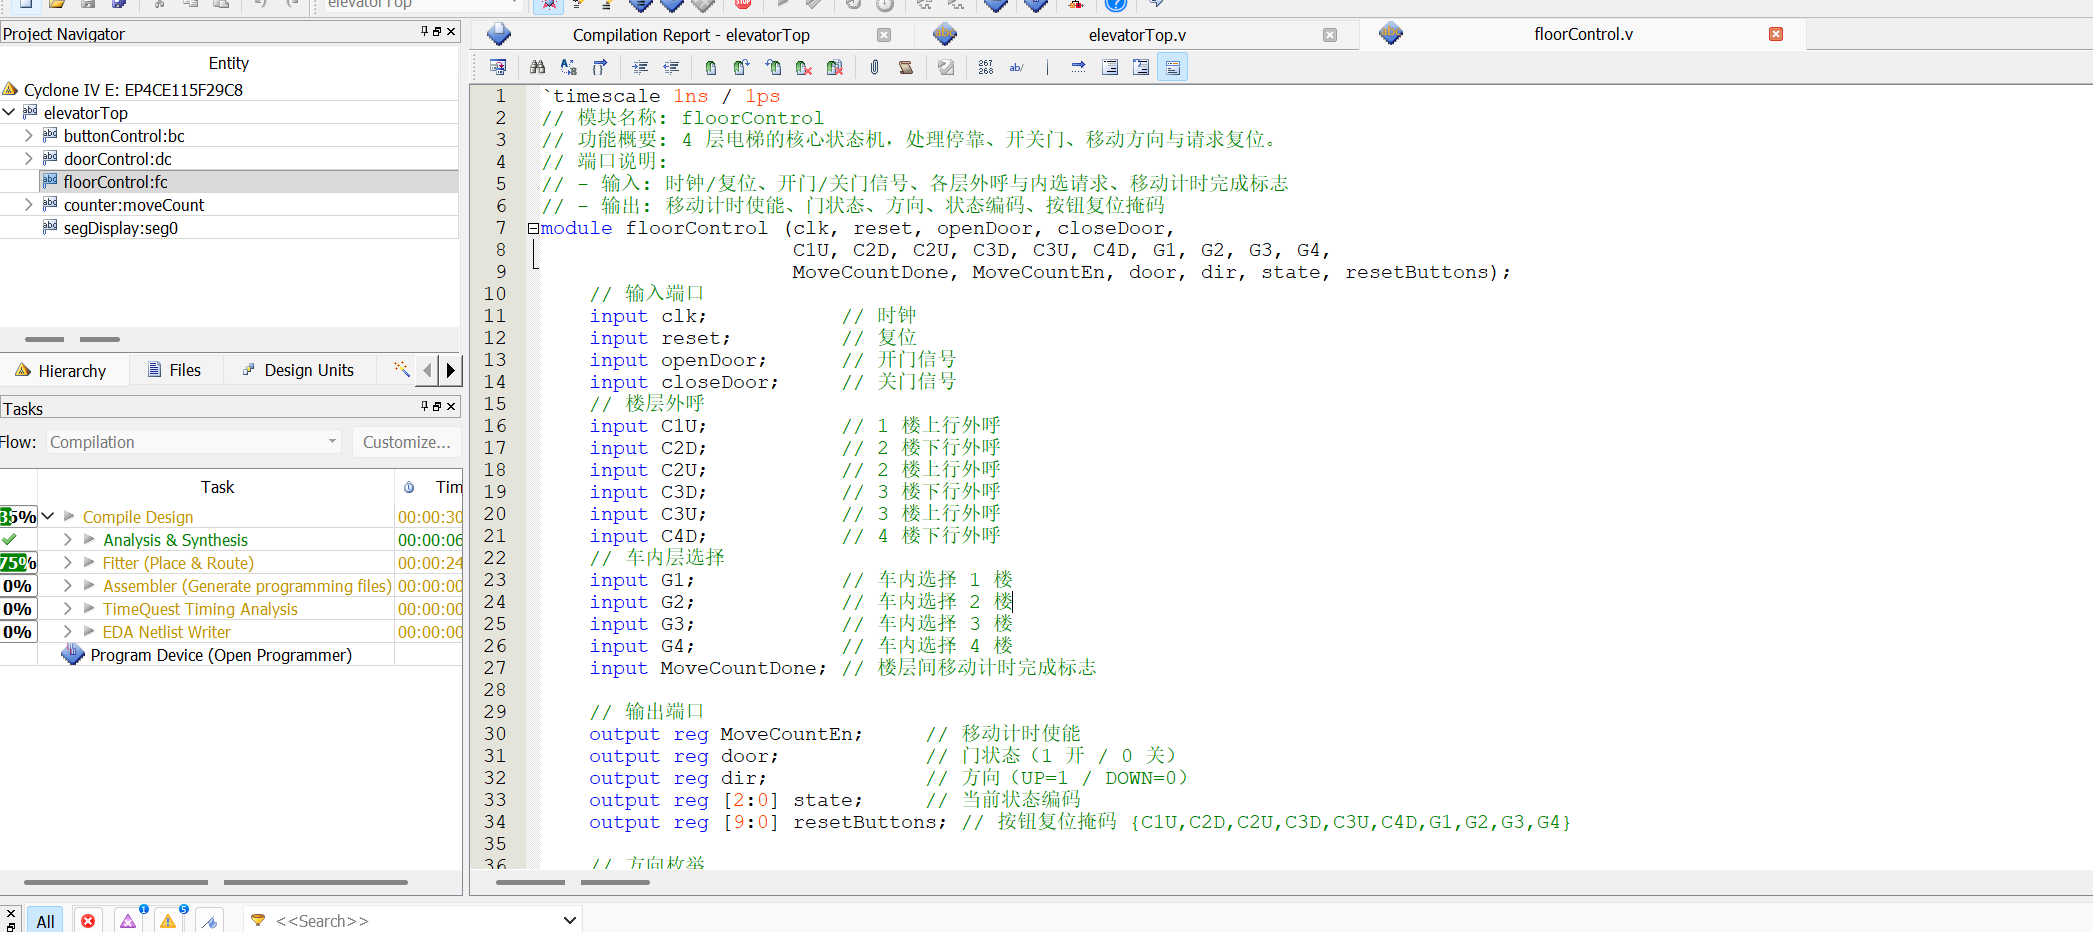Click the Insert Template scroll icon
2093x932 pixels.
[906, 67]
